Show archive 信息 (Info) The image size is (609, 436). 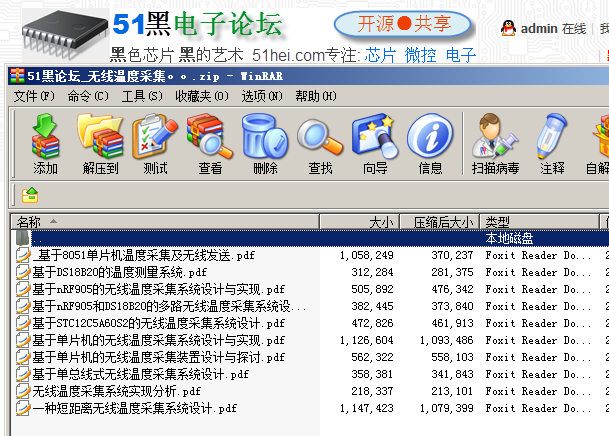(430, 144)
